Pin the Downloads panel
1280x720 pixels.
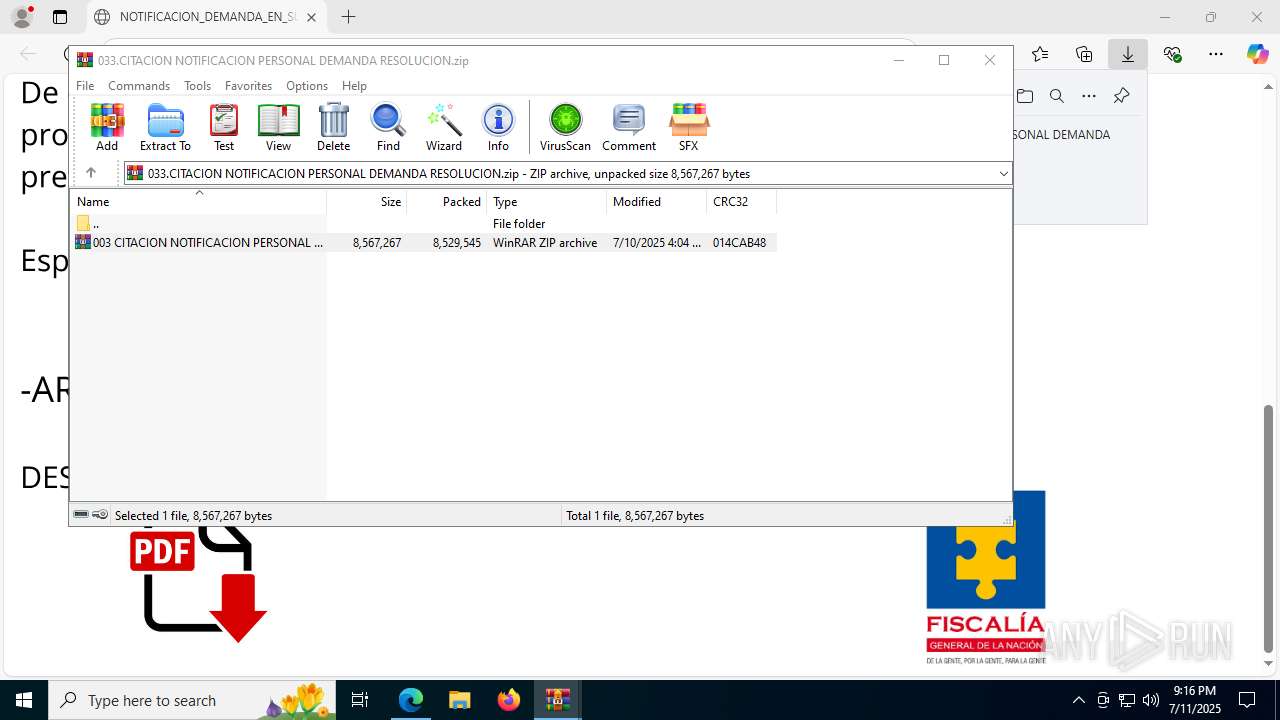[x=1121, y=96]
